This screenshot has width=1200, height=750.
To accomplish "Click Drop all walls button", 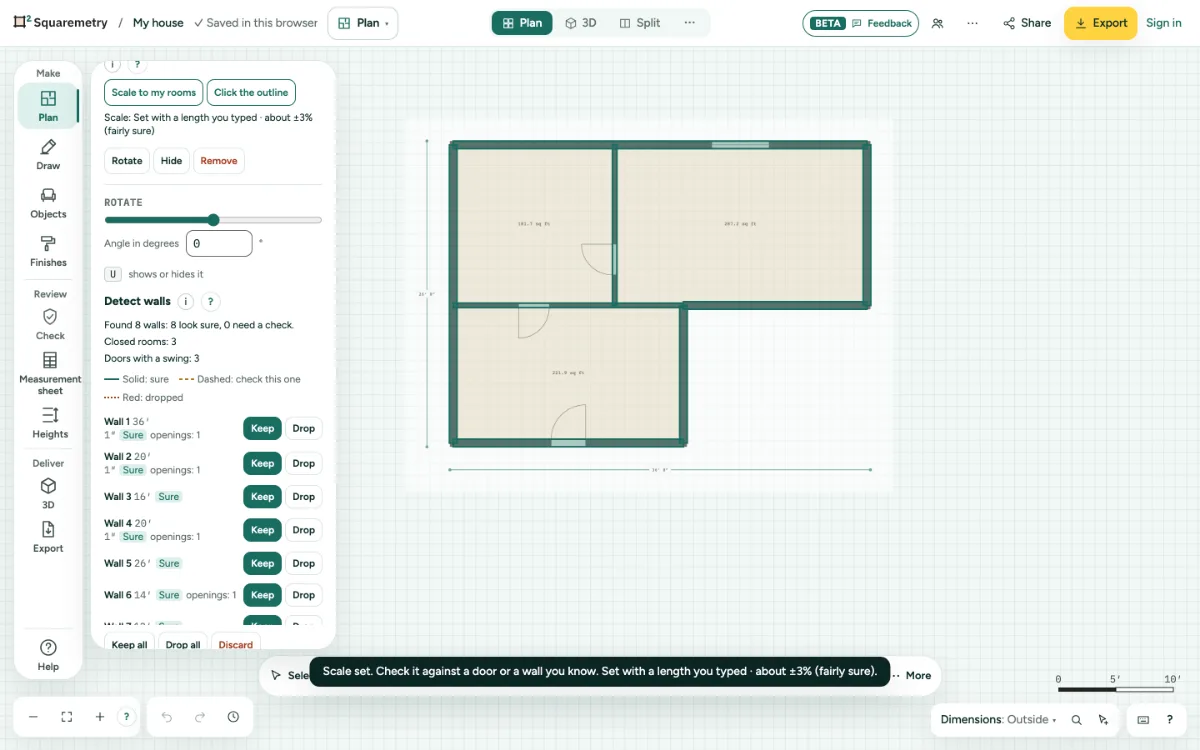I will point(183,644).
